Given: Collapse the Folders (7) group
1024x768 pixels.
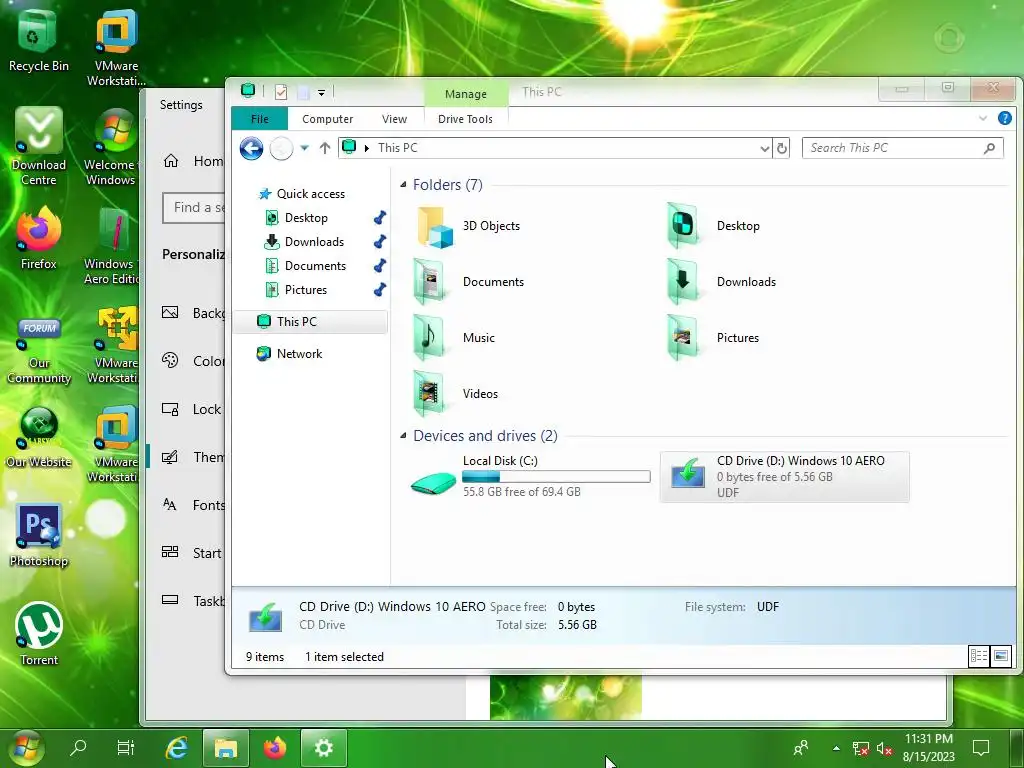Looking at the screenshot, I should 403,185.
